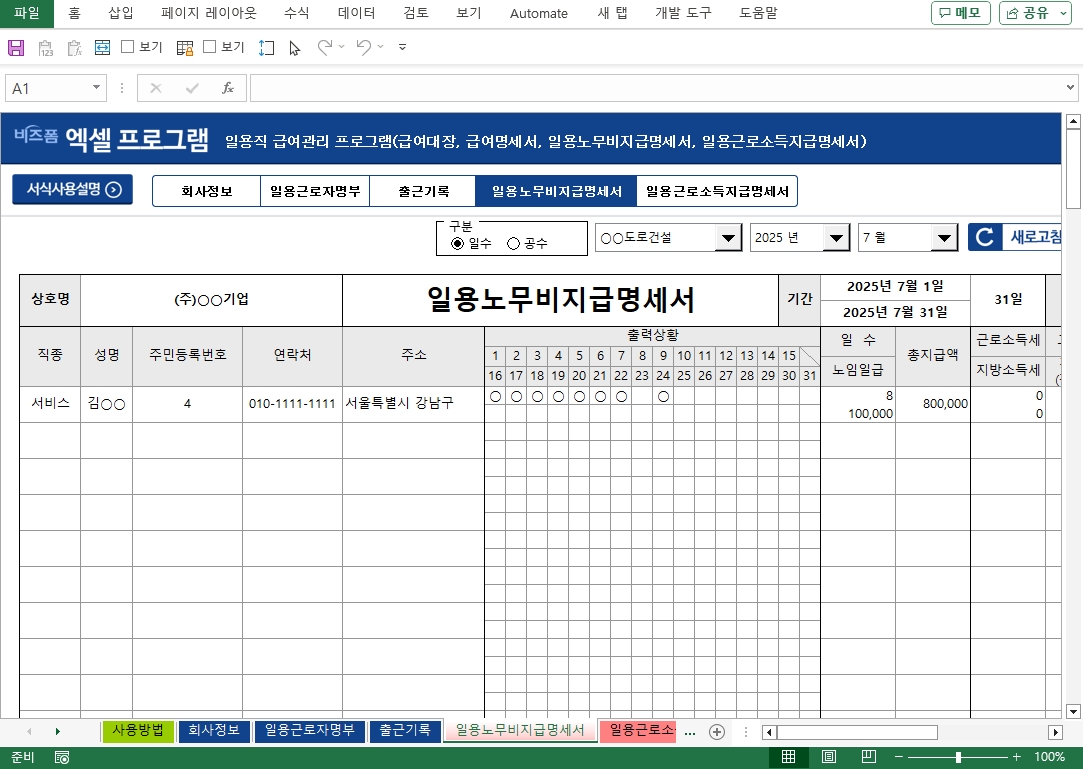Click the select objects arrow cursor icon

pyautogui.click(x=294, y=47)
